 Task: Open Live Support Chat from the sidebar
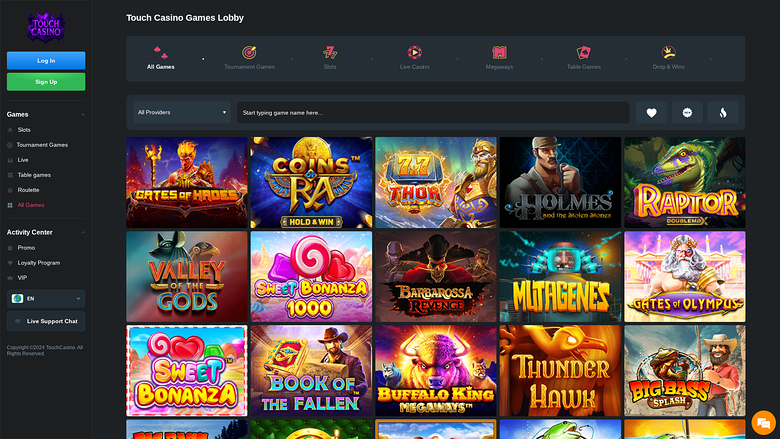pyautogui.click(x=46, y=321)
